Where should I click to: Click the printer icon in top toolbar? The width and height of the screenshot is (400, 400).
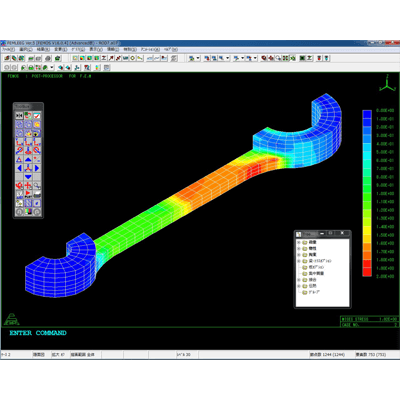coord(48,58)
